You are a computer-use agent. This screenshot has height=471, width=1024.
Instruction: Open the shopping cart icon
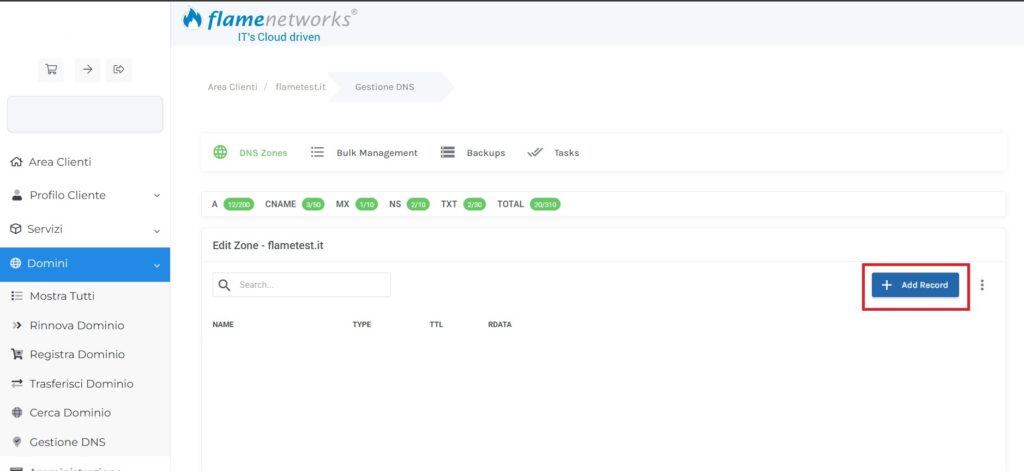[x=51, y=69]
